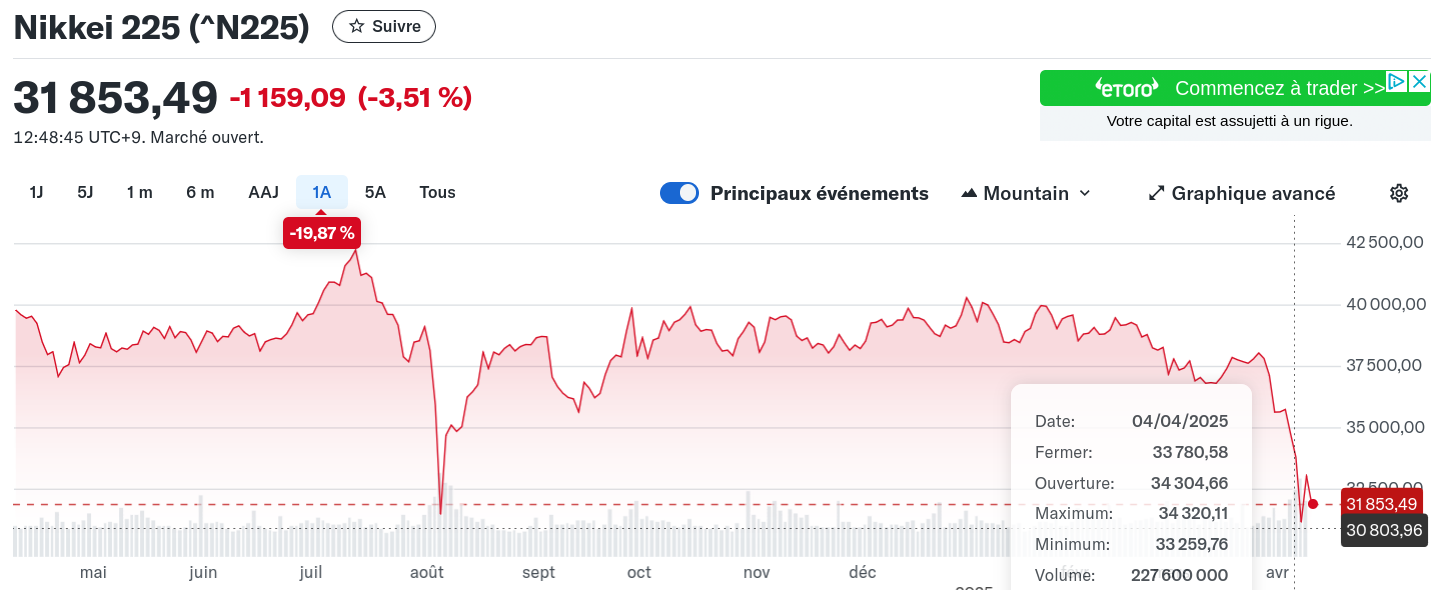Choose the AAJ year-to-date range

click(263, 192)
